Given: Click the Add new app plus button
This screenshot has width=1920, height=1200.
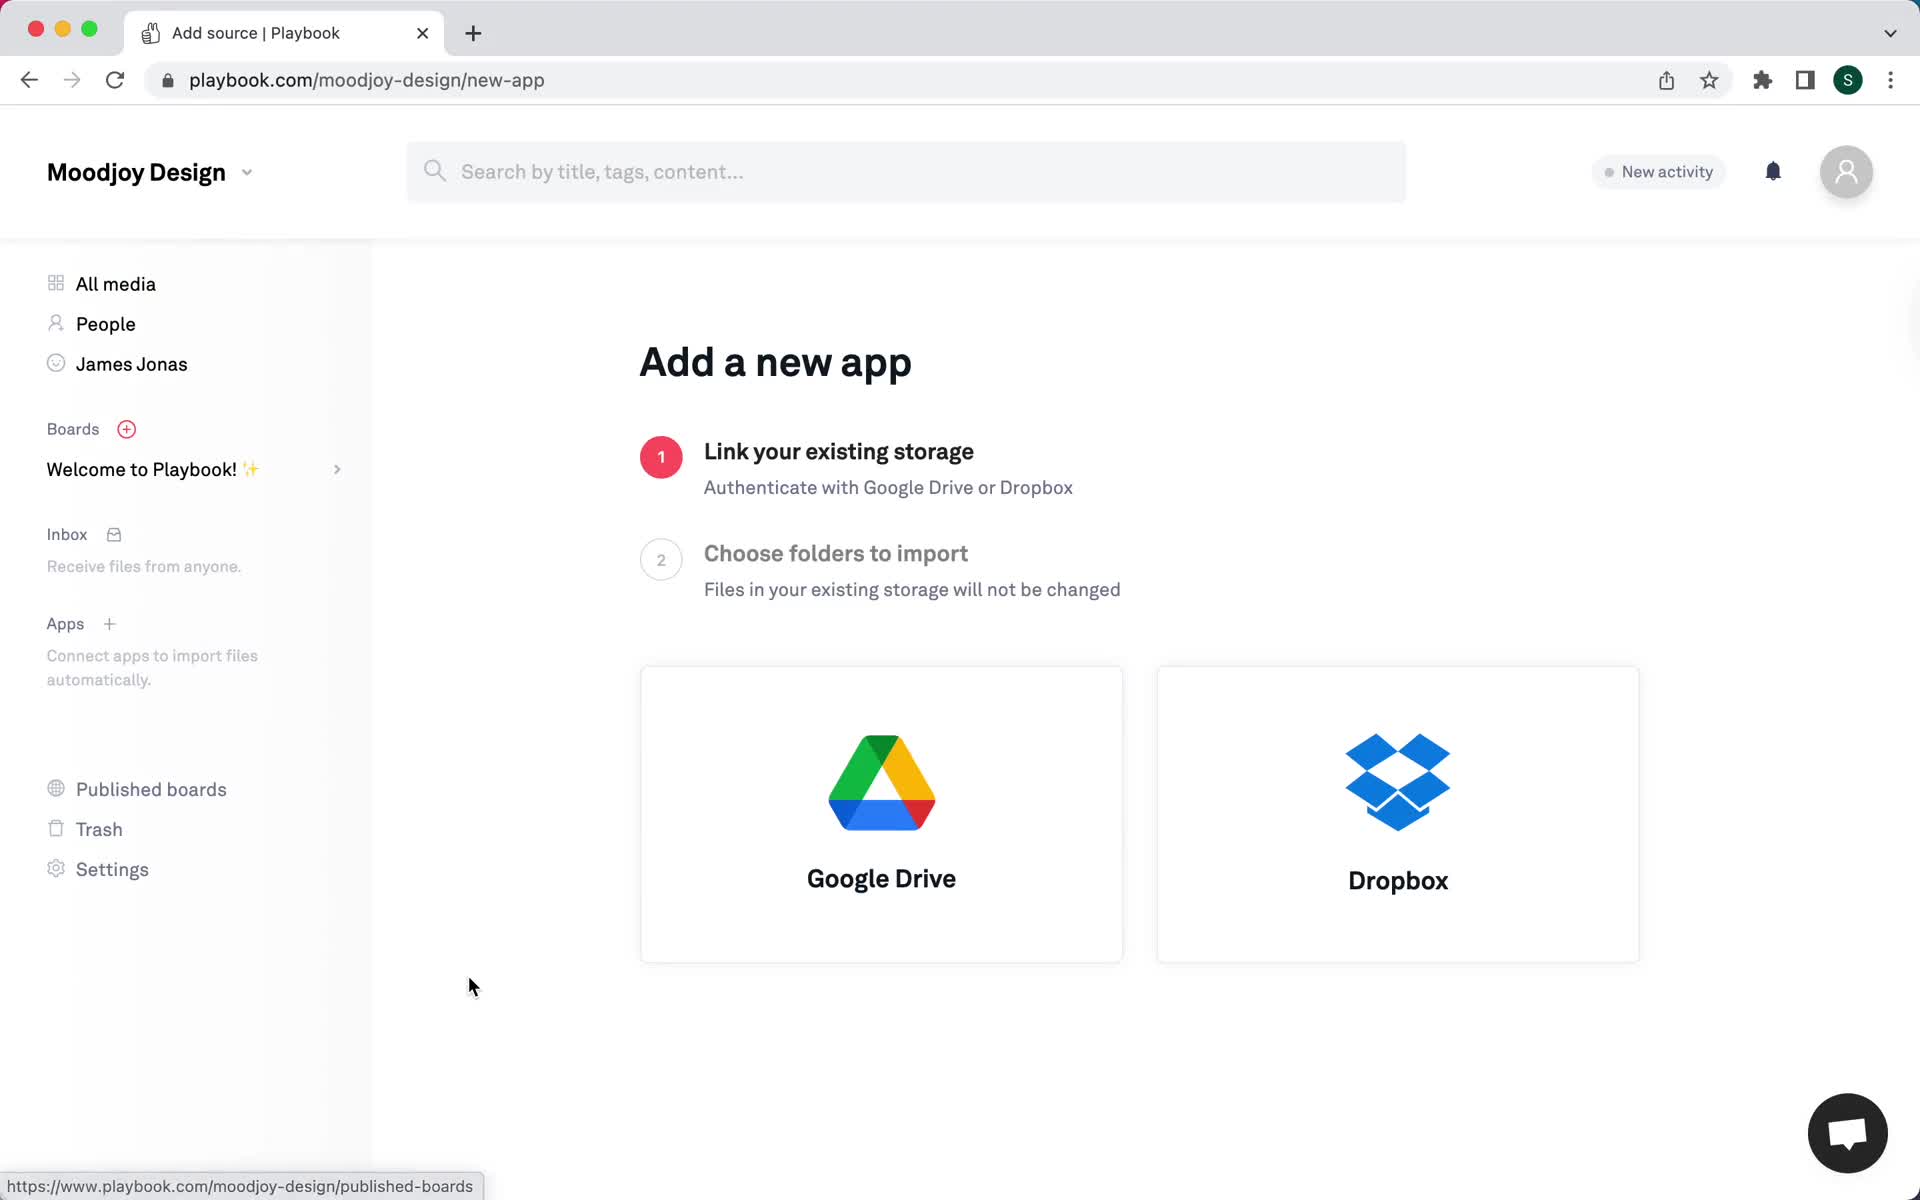Looking at the screenshot, I should [x=109, y=624].
